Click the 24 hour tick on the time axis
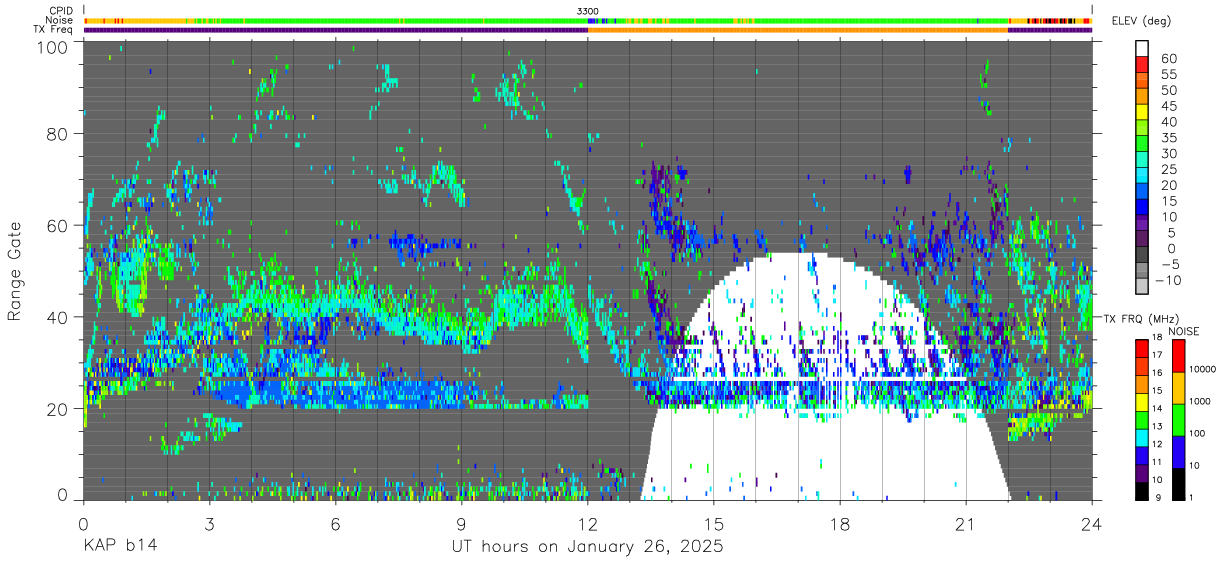This screenshot has width=1228, height=567. pos(1092,524)
